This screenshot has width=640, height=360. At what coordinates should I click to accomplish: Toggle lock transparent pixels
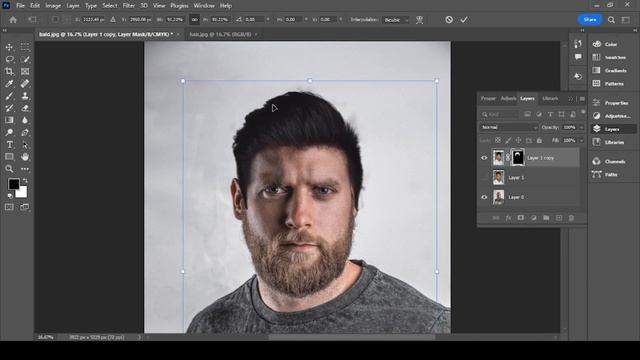pyautogui.click(x=498, y=140)
